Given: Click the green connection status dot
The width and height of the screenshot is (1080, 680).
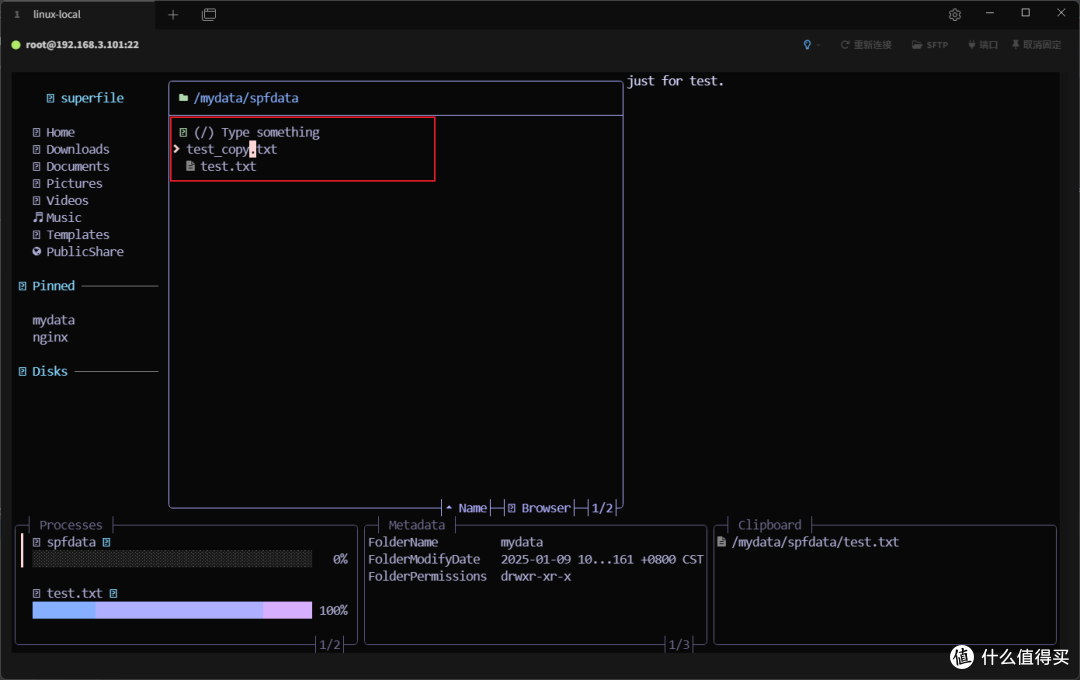Looking at the screenshot, I should click(x=16, y=45).
